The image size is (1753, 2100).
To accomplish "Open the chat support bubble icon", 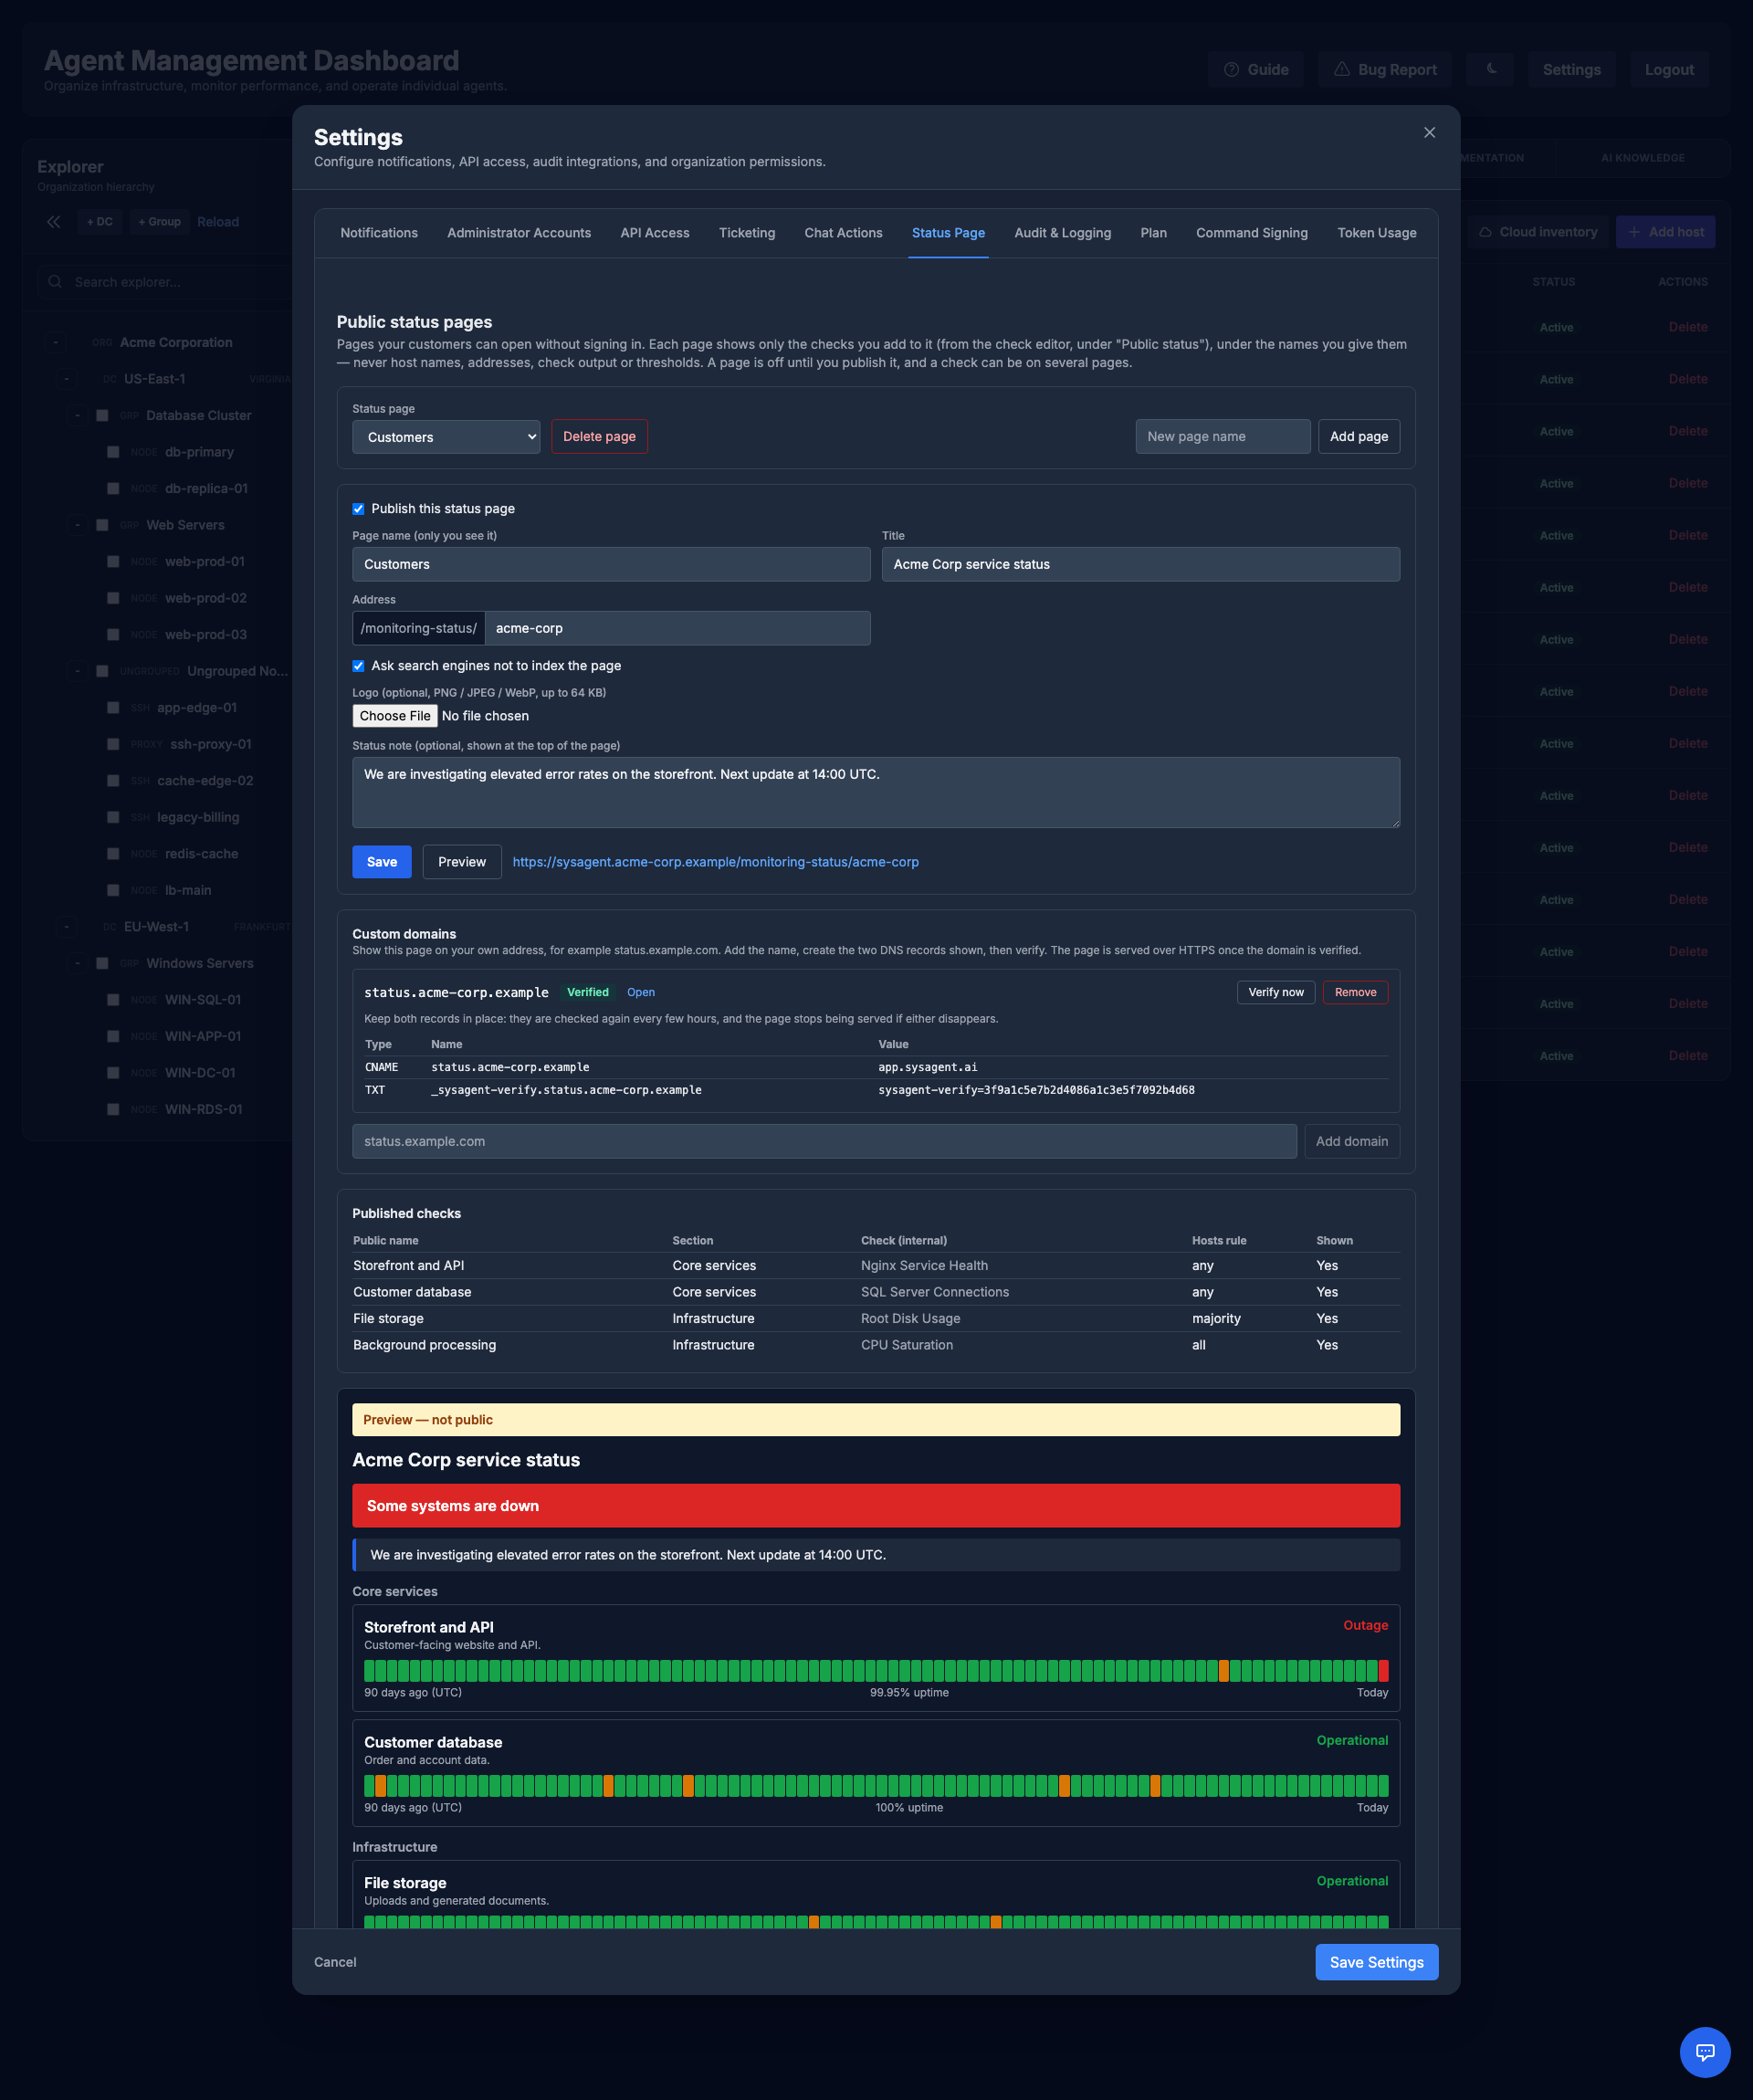I will click(x=1705, y=2052).
